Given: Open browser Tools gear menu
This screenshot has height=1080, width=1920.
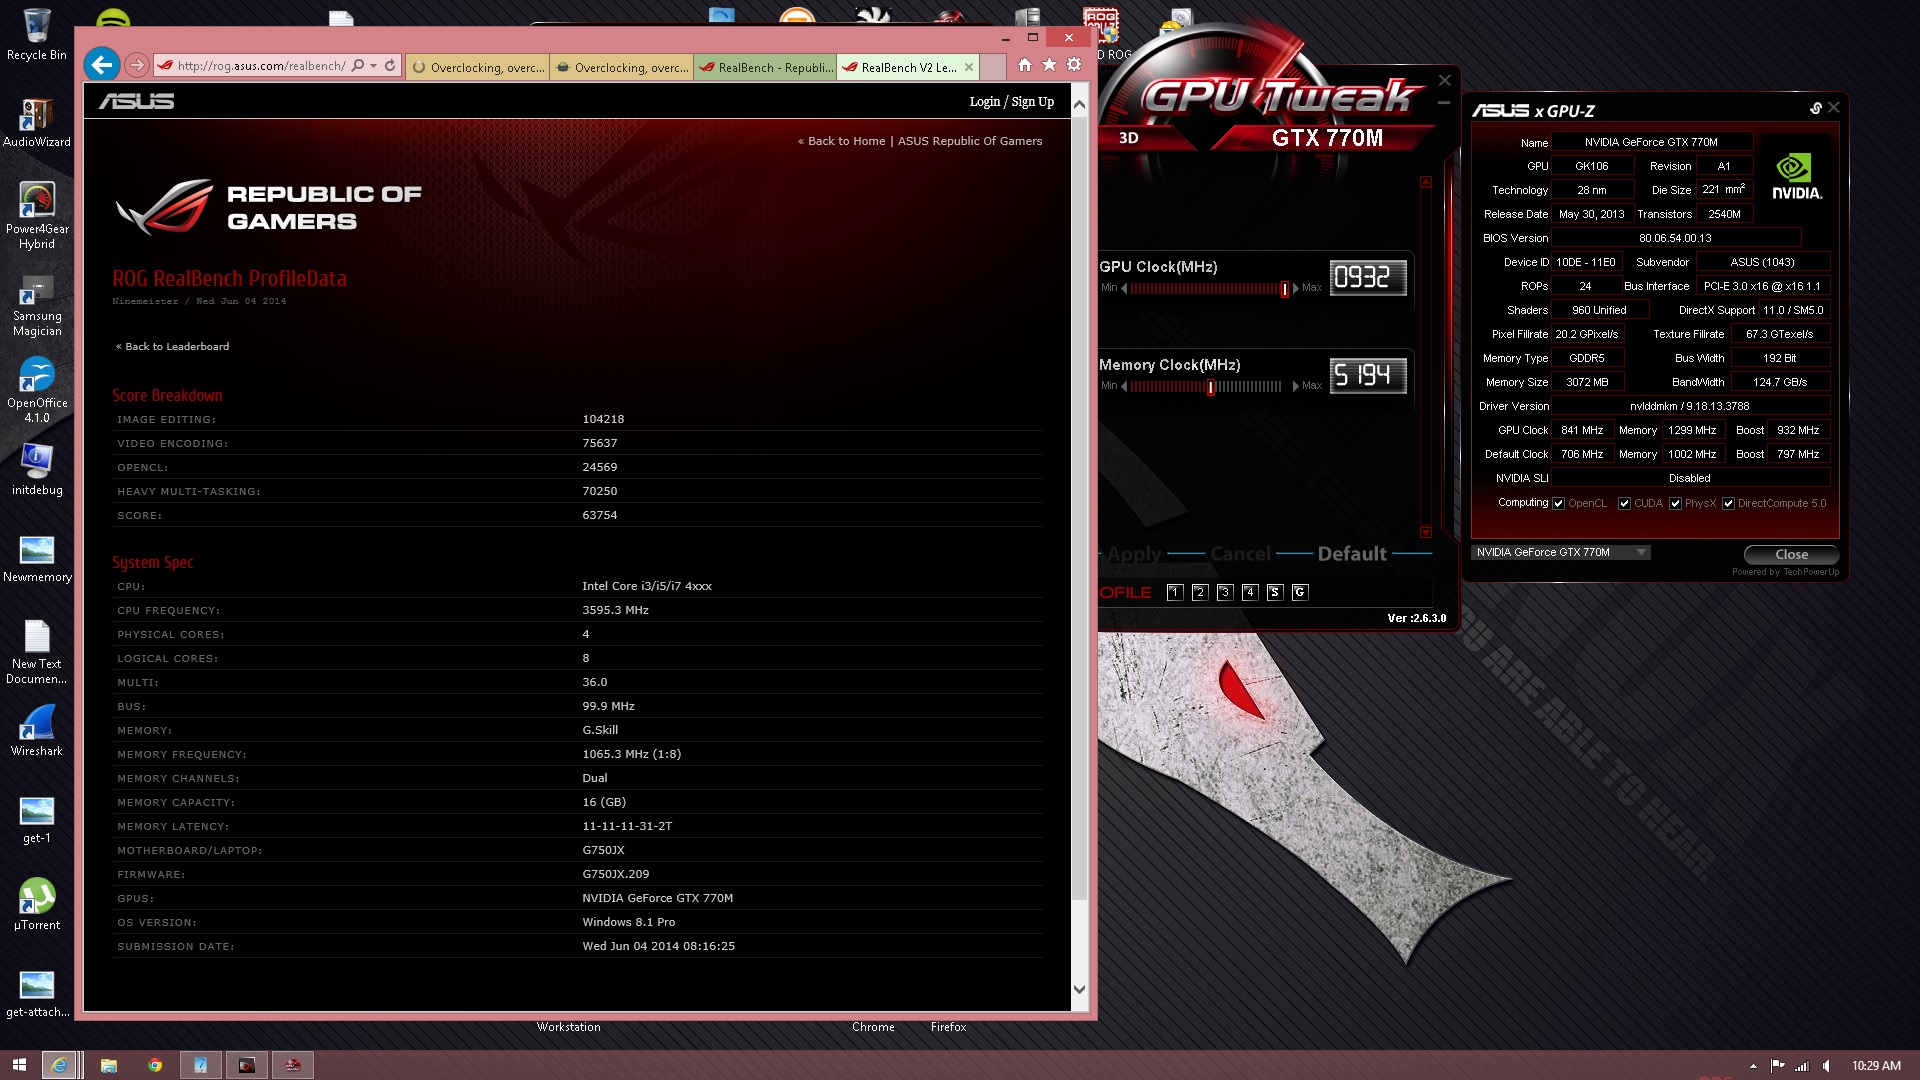Looking at the screenshot, I should click(1074, 65).
